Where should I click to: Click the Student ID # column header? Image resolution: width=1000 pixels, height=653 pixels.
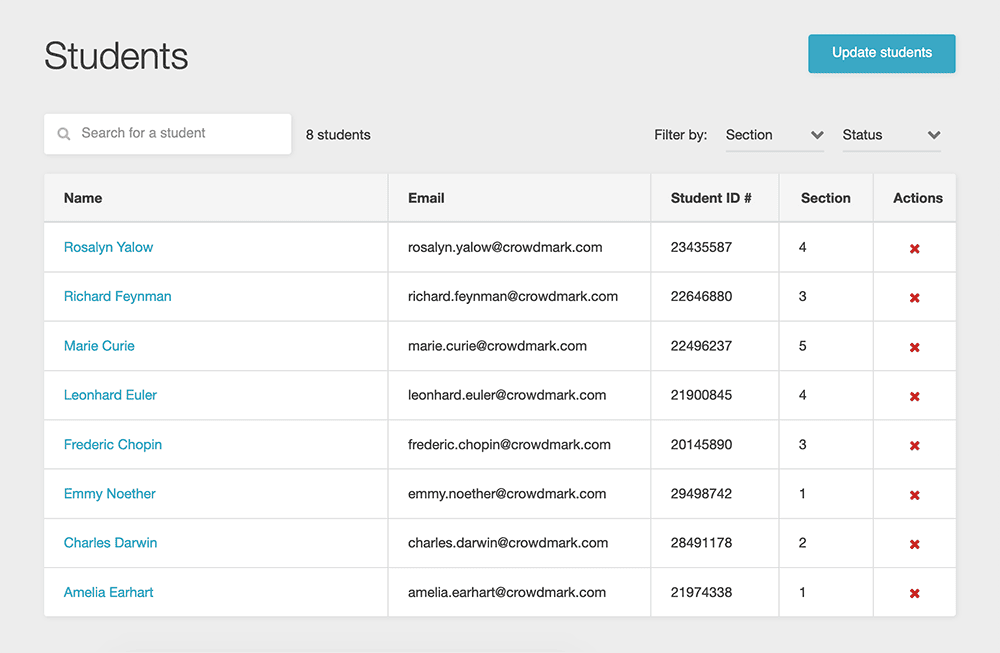(710, 198)
